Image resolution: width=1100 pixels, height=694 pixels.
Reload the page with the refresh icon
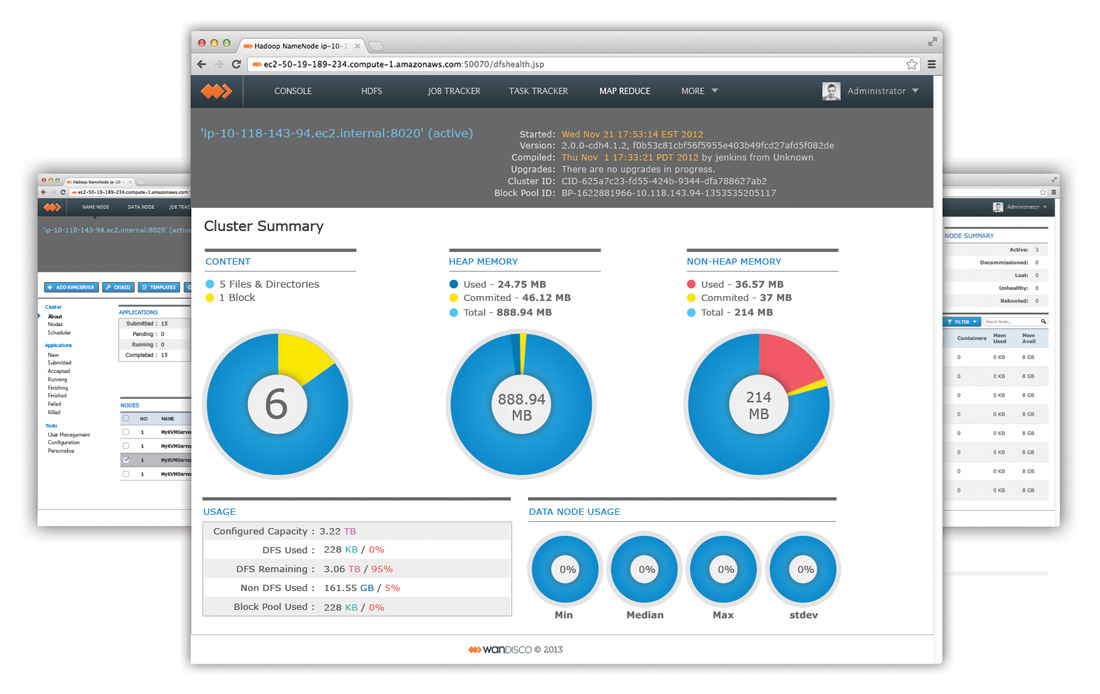(x=236, y=65)
